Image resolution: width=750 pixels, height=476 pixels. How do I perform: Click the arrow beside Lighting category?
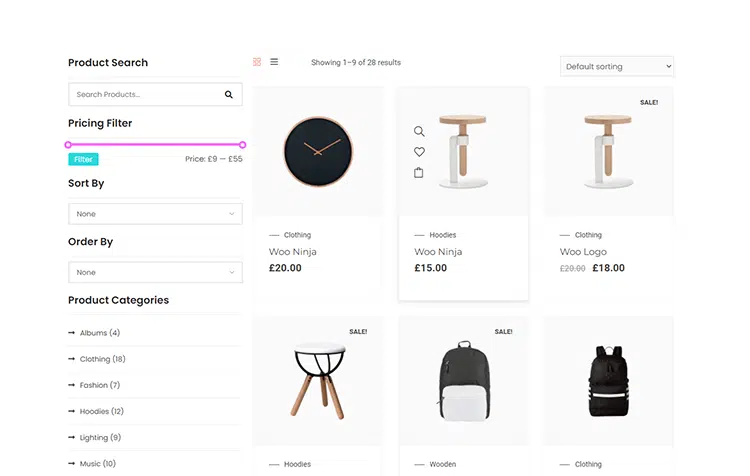(x=72, y=438)
